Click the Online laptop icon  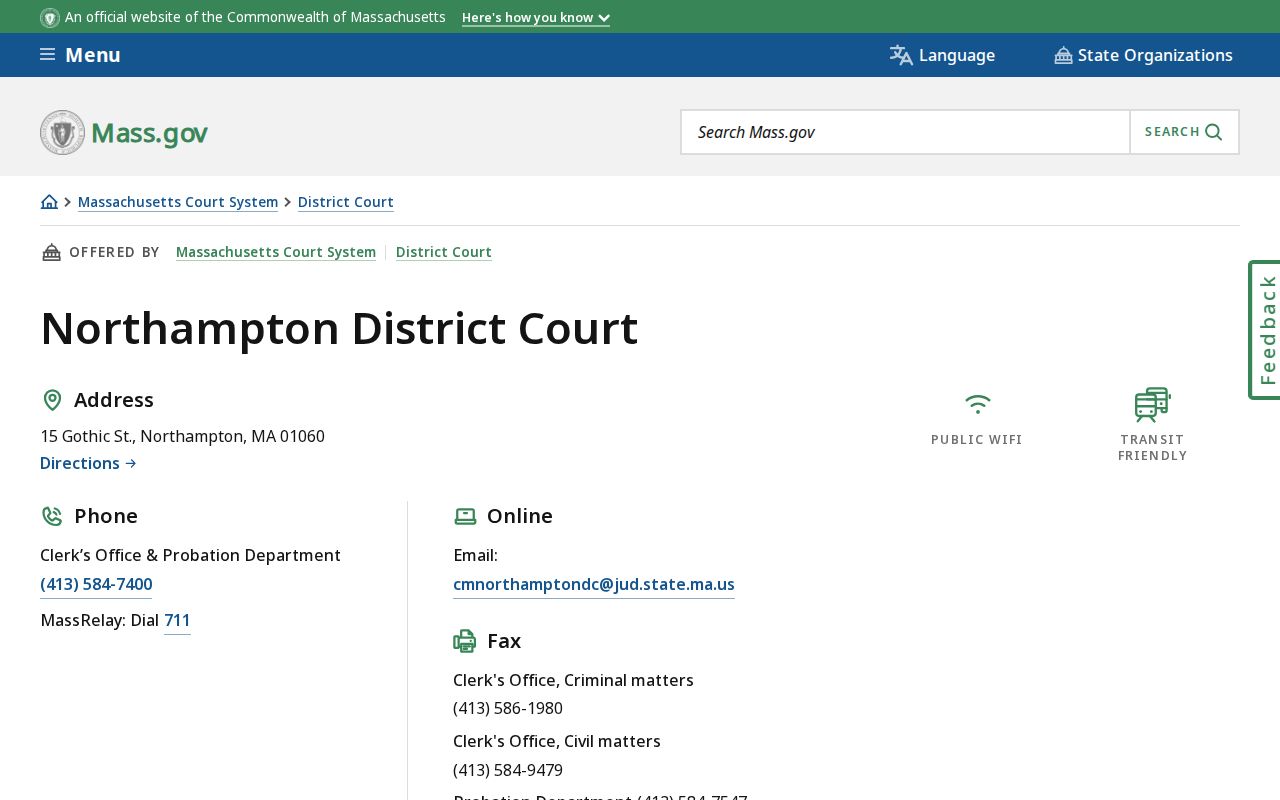(x=465, y=516)
